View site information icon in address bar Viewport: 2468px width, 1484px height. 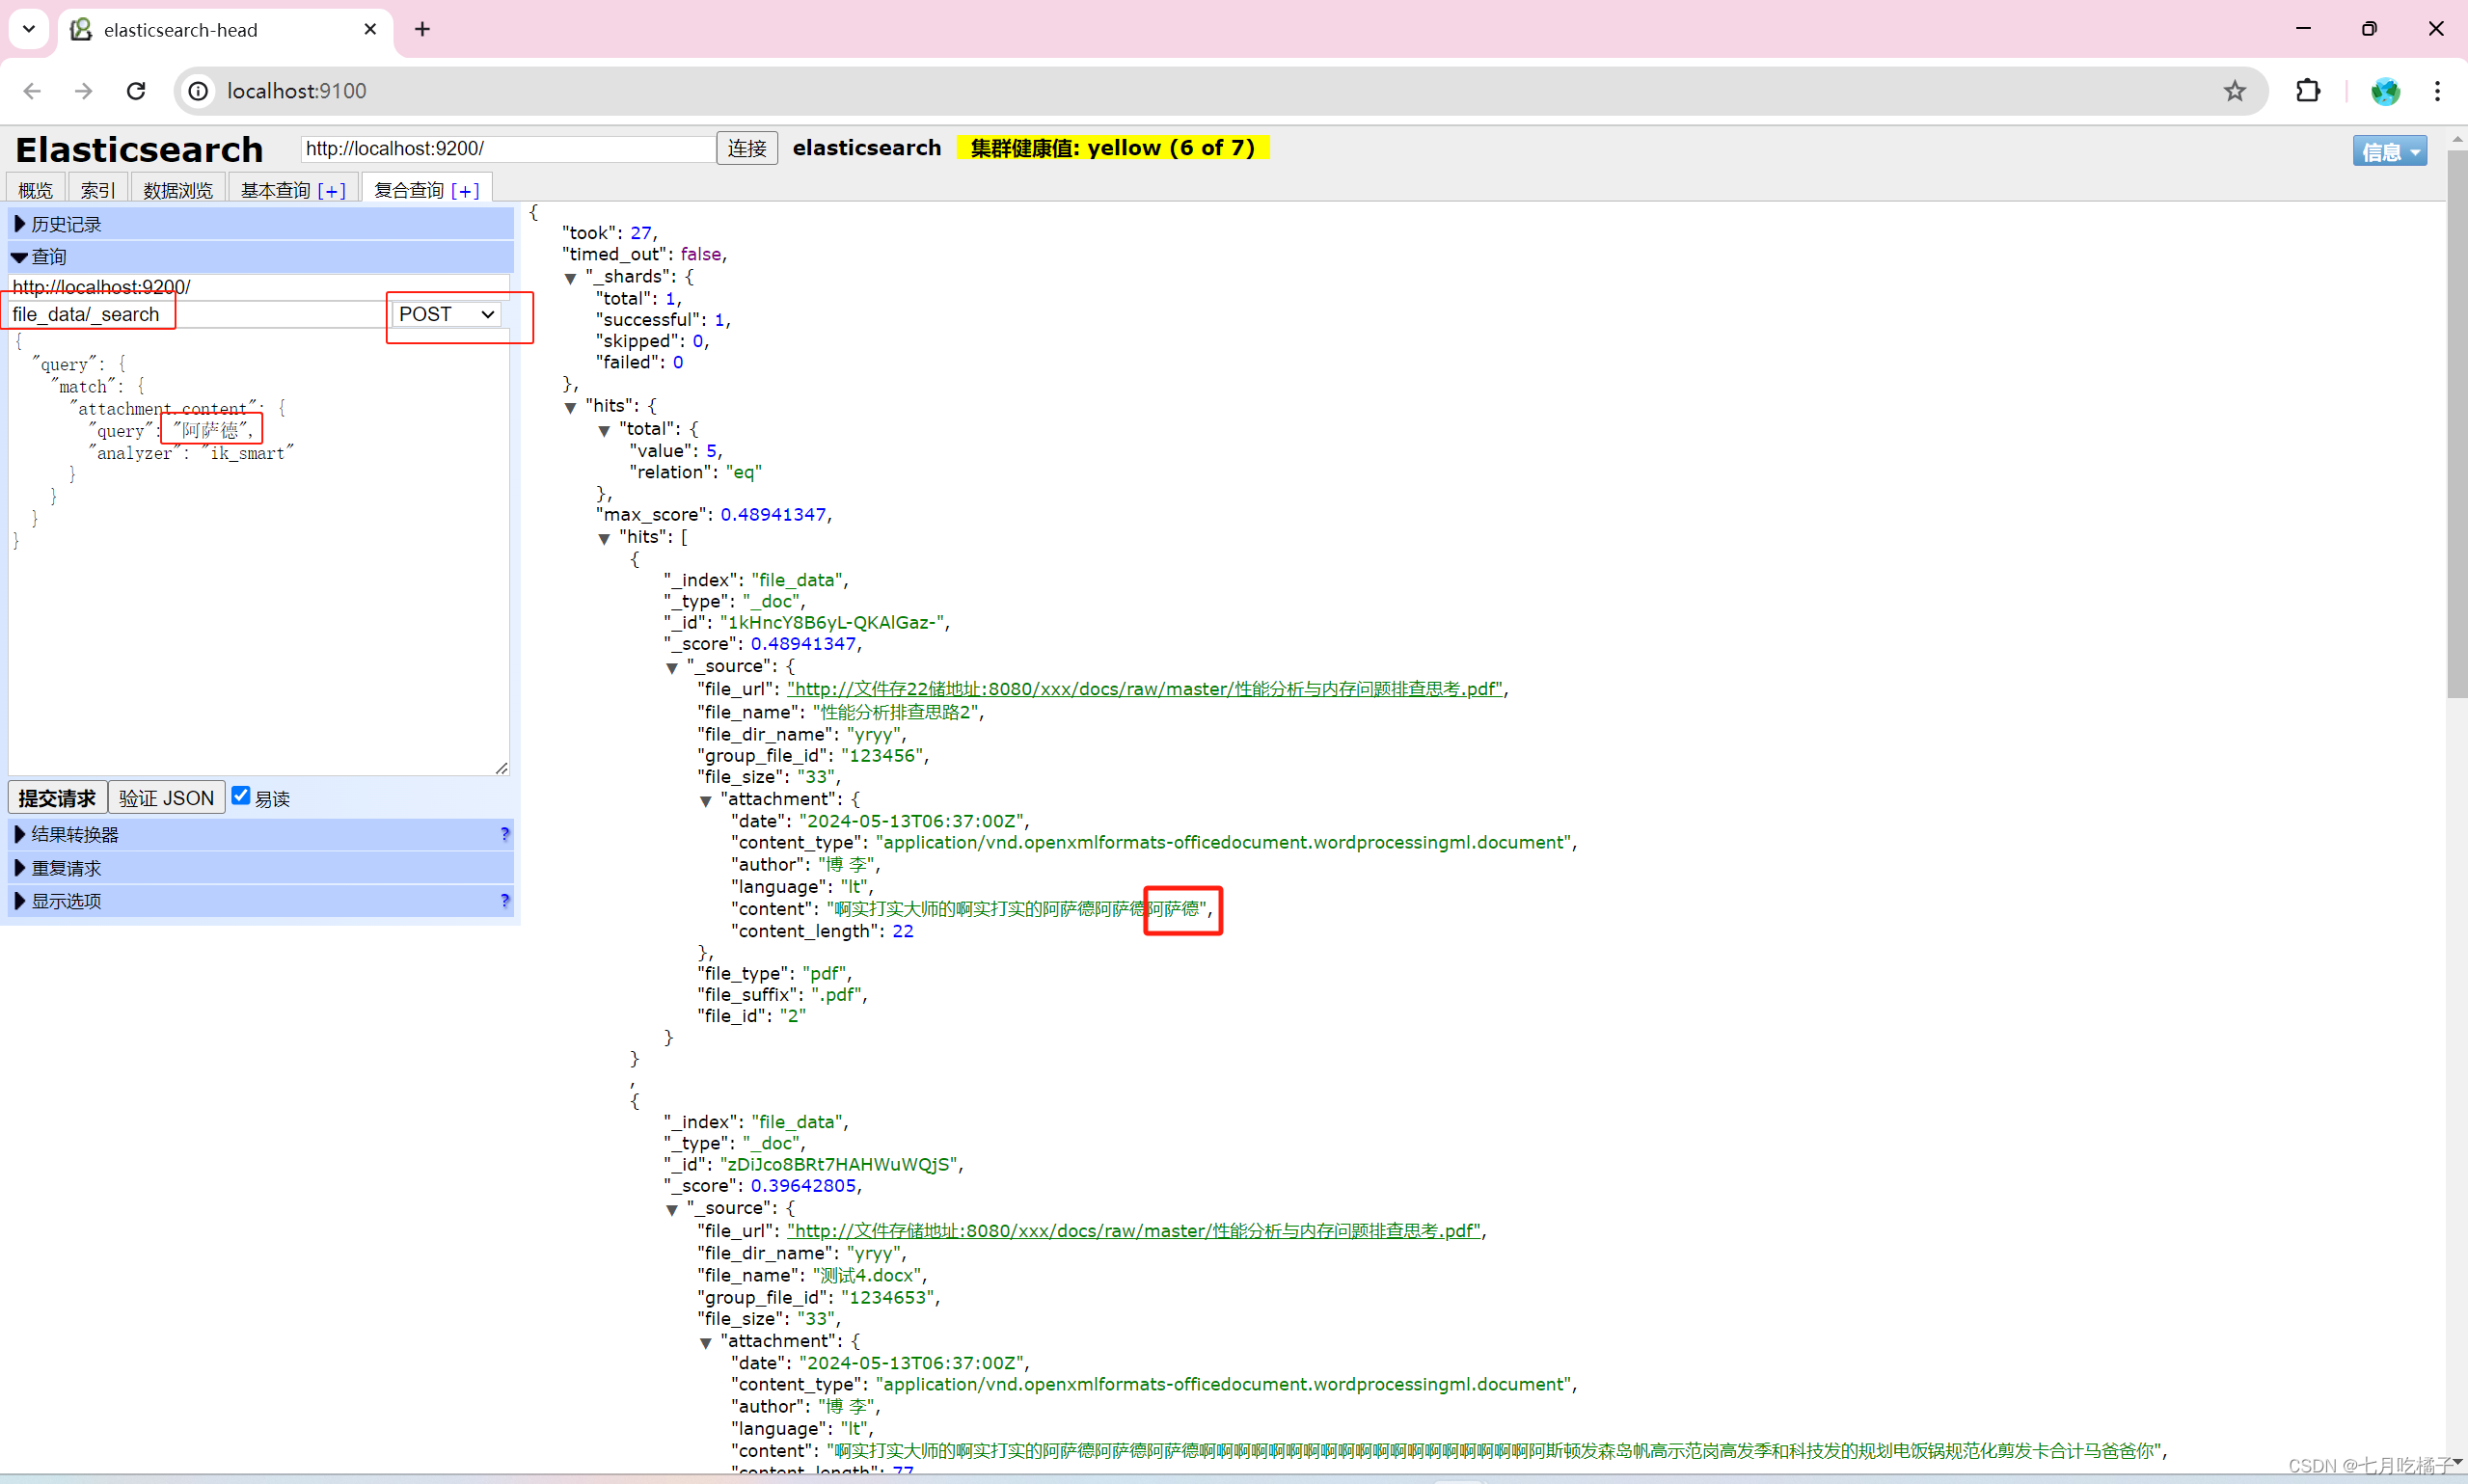[199, 91]
